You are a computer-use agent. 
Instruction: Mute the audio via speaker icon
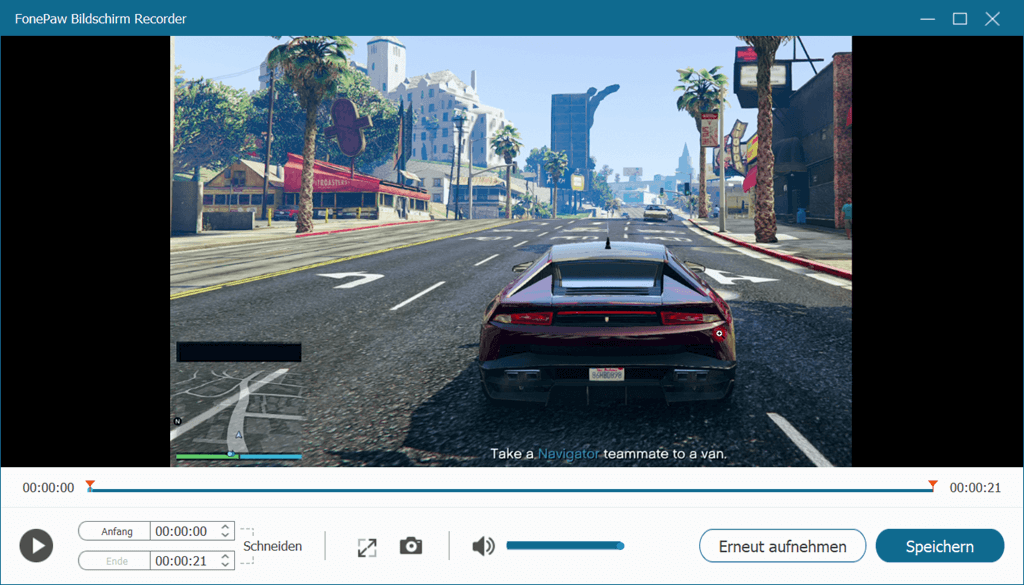tap(483, 546)
